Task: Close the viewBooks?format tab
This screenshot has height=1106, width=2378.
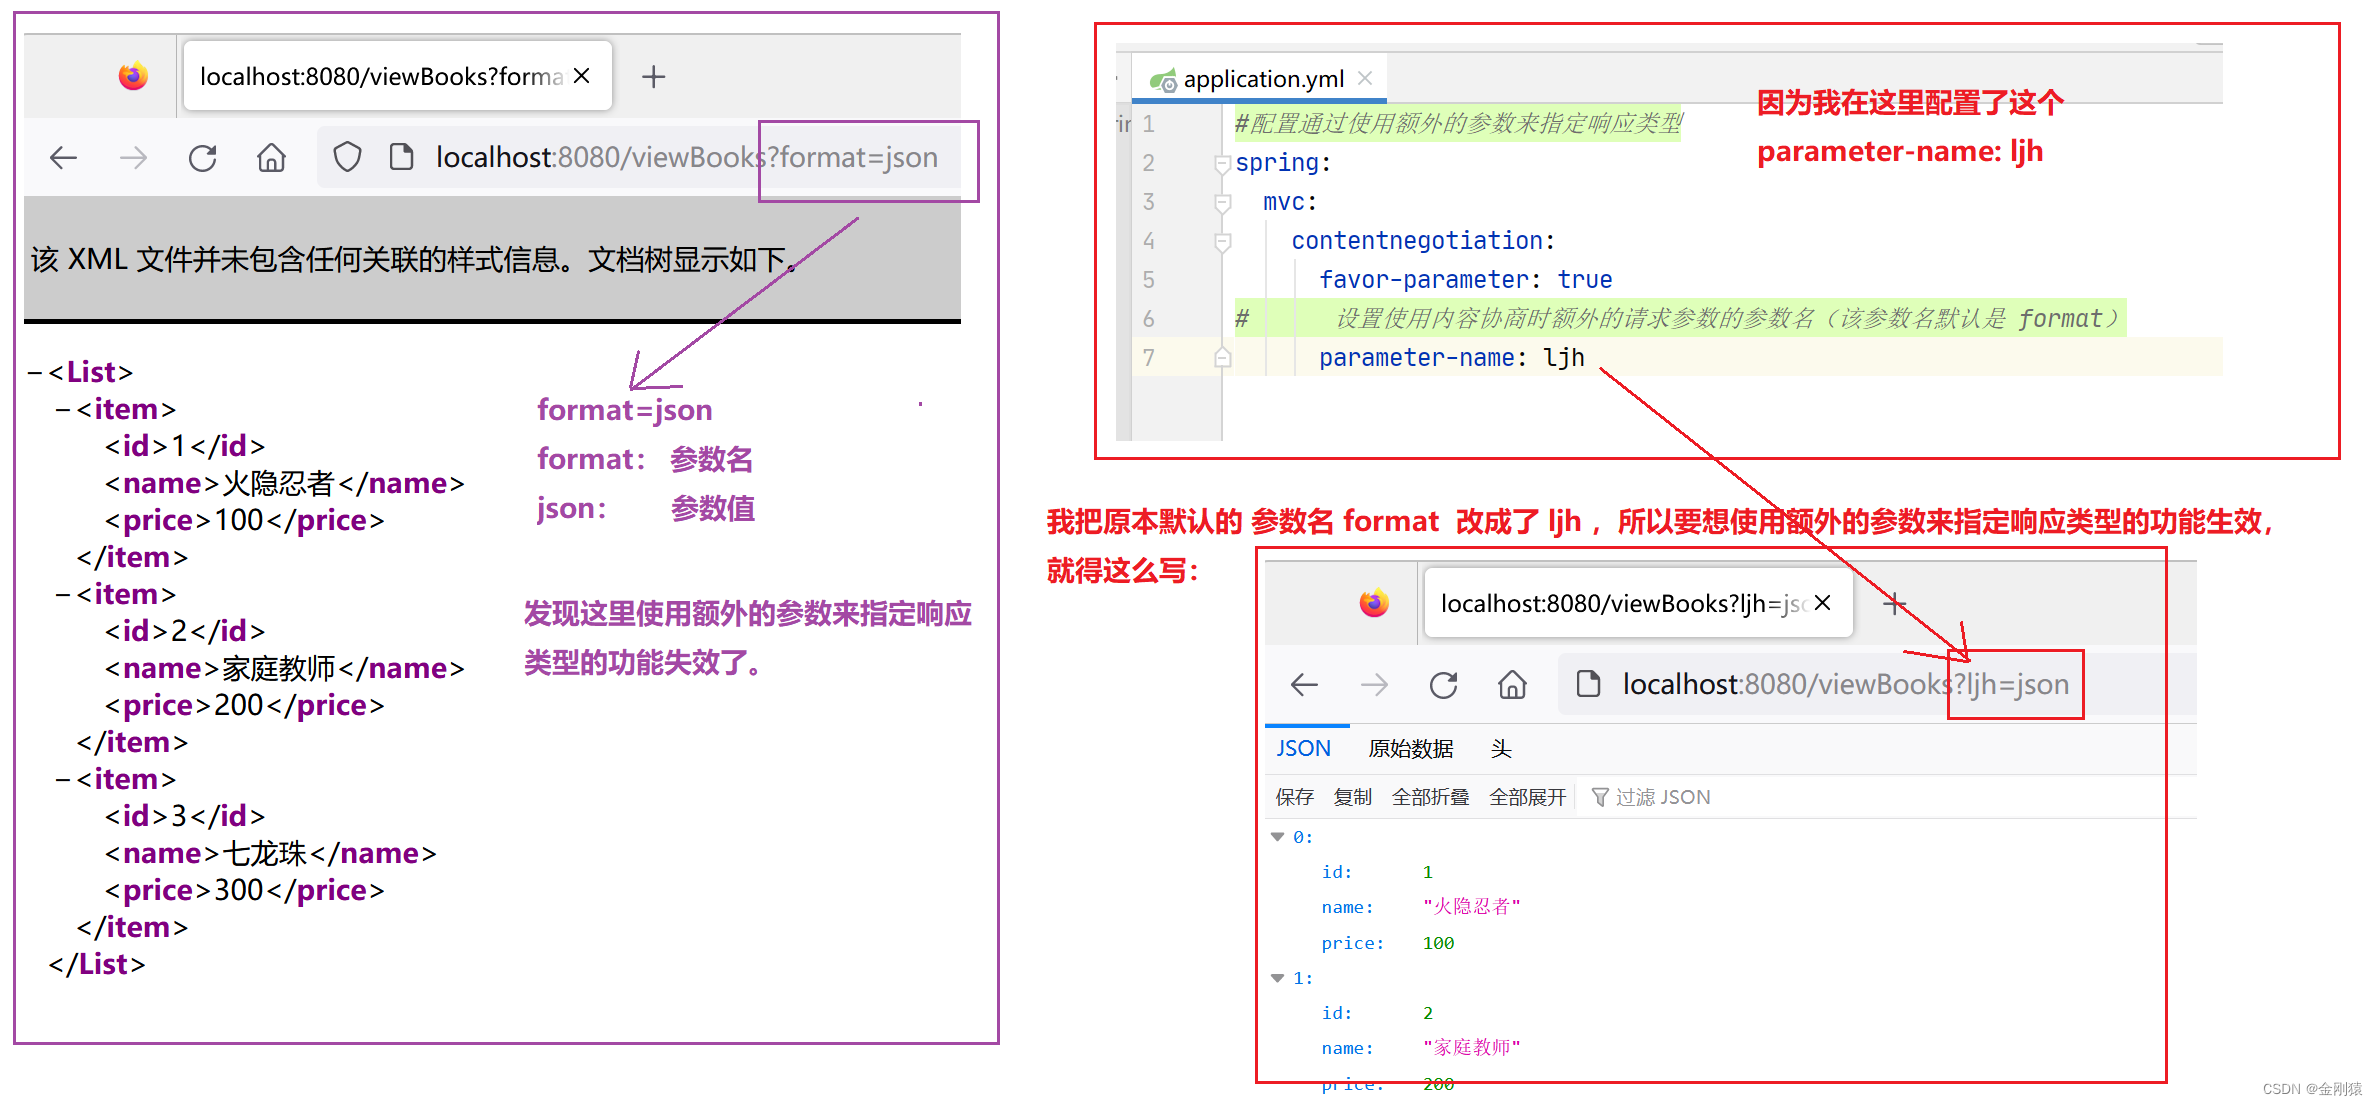Action: pyautogui.click(x=582, y=76)
